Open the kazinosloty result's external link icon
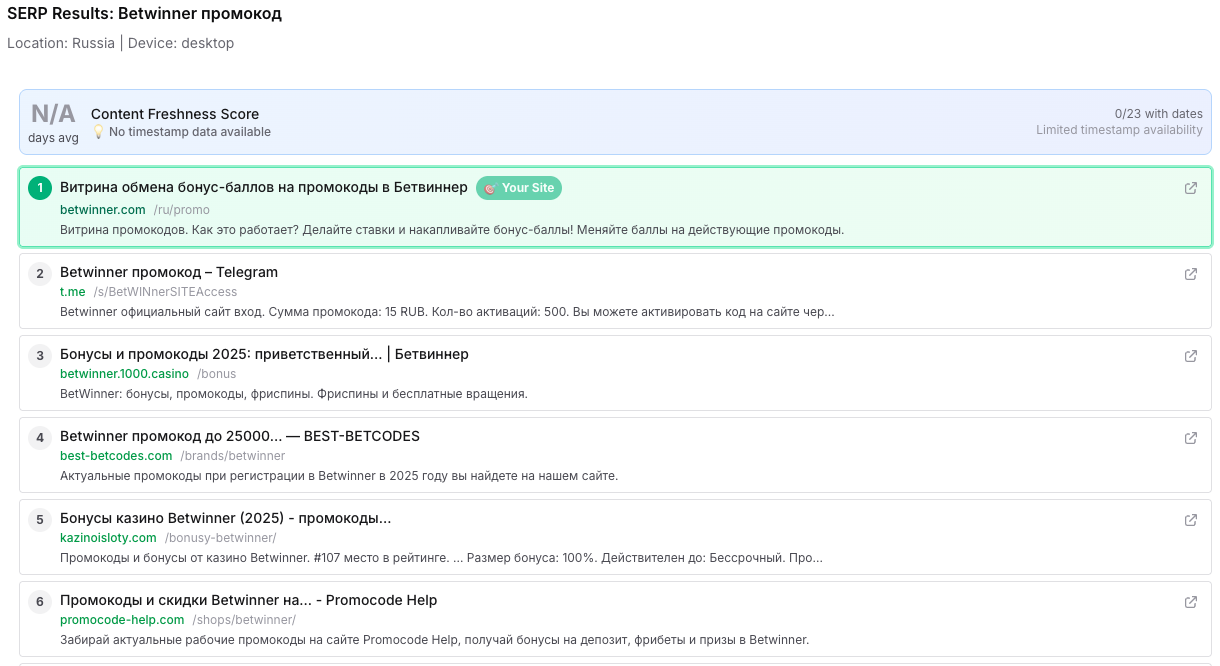Image resolution: width=1220 pixels, height=666 pixels. [1190, 519]
